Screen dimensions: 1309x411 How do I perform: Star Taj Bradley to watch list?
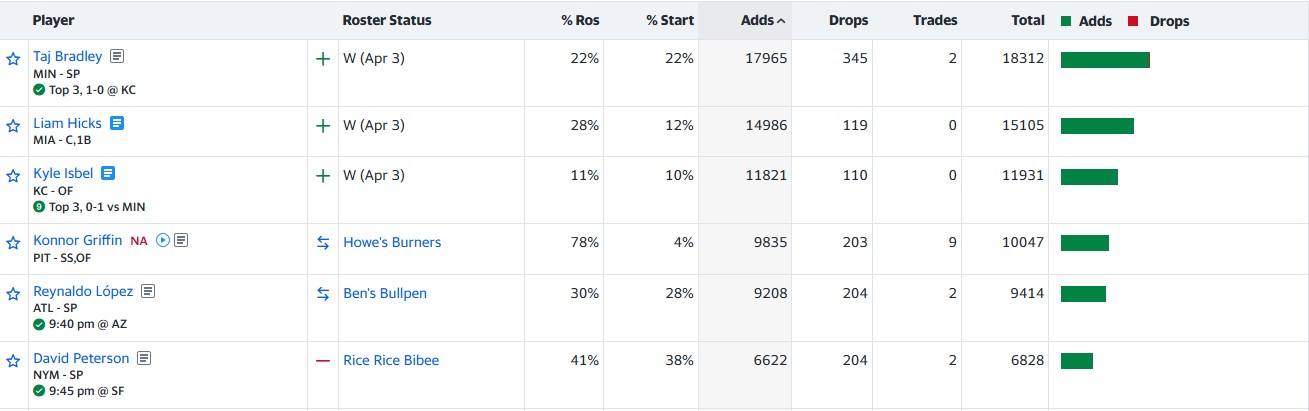click(x=13, y=59)
